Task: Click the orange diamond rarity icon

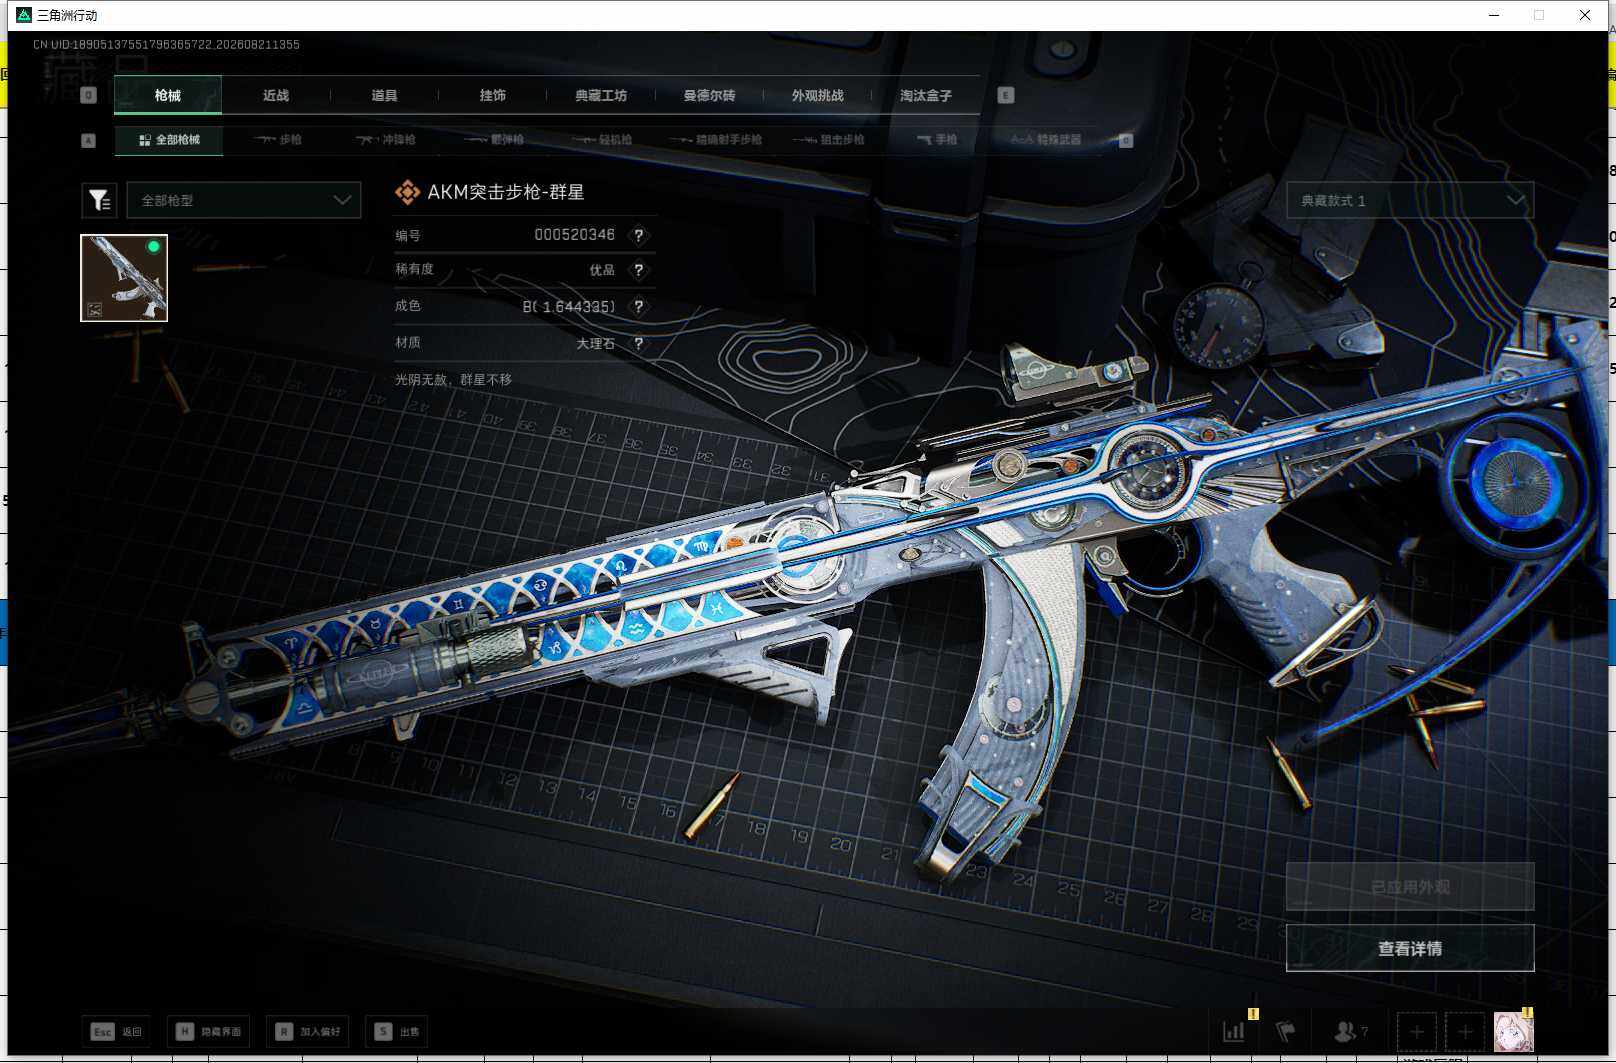Action: click(407, 192)
